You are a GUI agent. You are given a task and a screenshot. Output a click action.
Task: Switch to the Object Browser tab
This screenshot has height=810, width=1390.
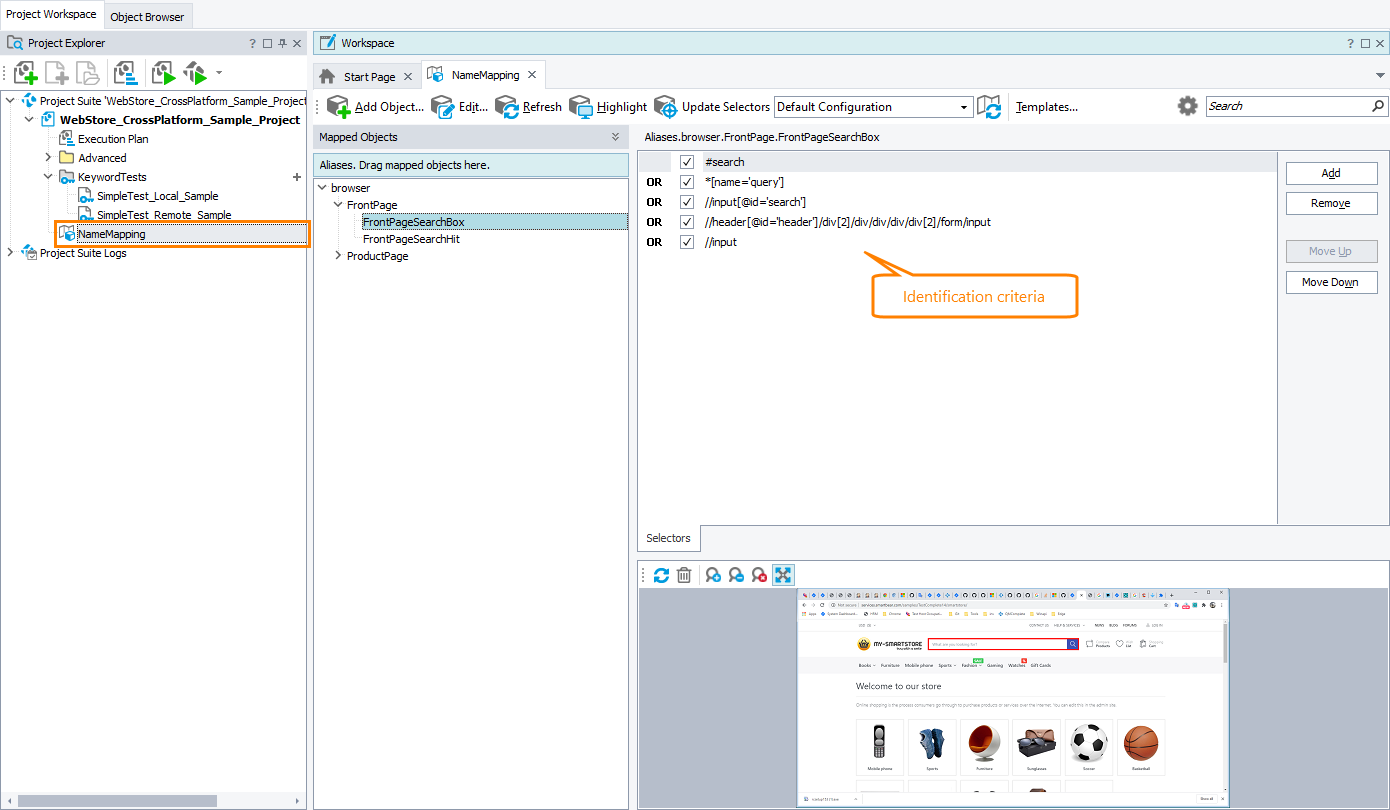(147, 15)
